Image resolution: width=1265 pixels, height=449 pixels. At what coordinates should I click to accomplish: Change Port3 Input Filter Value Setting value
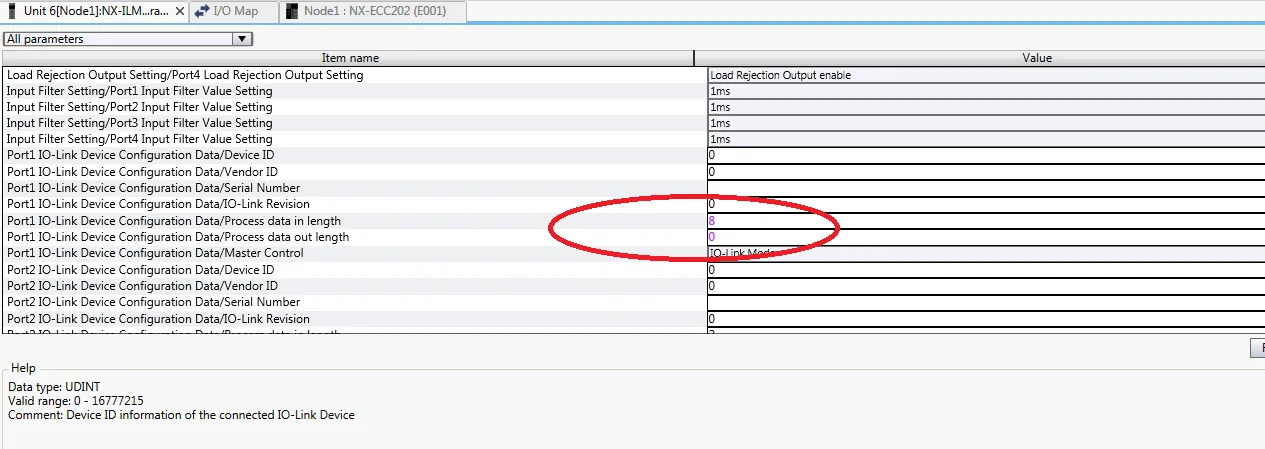[985, 123]
